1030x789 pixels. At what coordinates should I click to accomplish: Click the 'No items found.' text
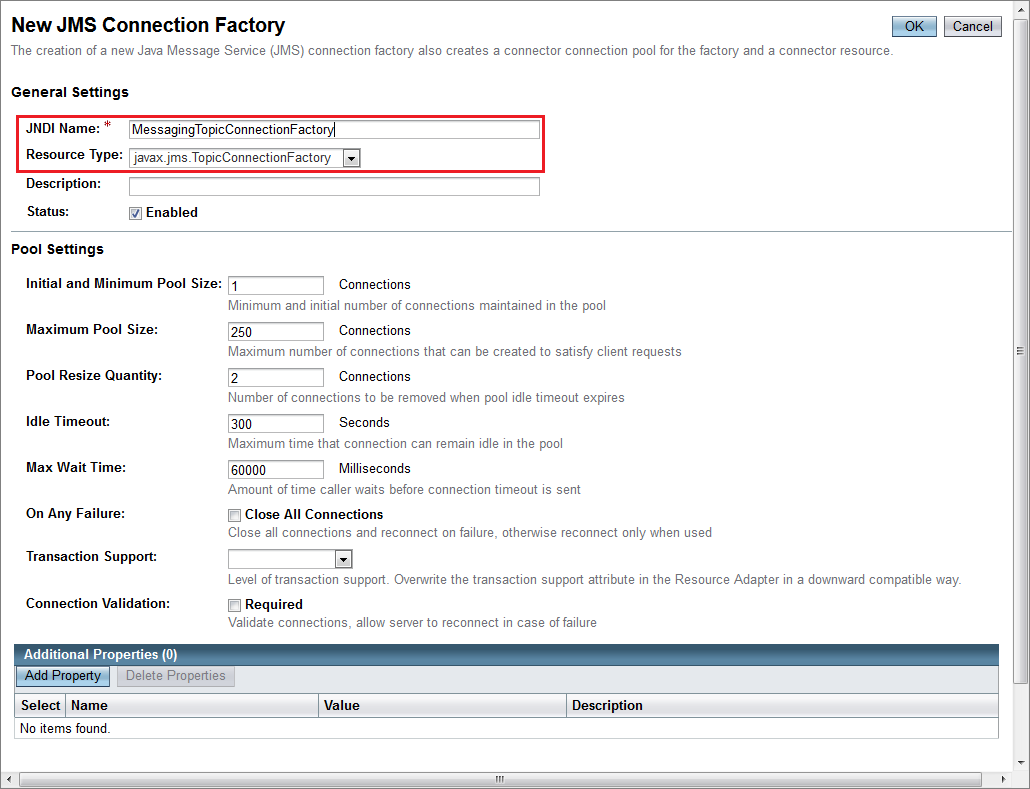pos(65,729)
